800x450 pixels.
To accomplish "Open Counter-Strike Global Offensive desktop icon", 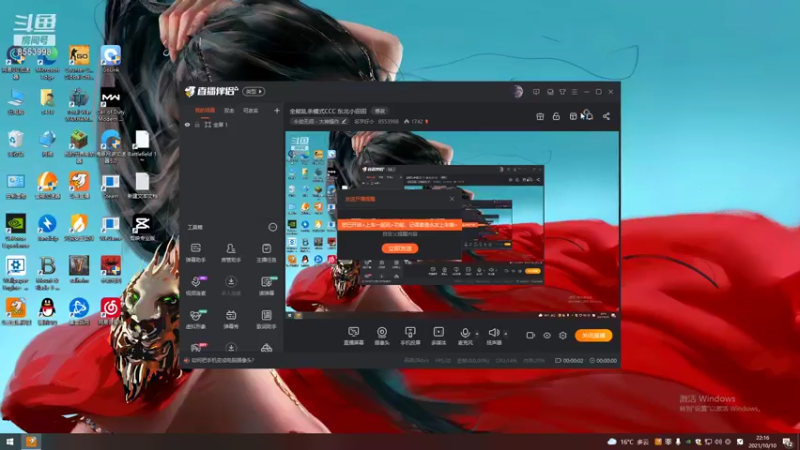I will (79, 63).
